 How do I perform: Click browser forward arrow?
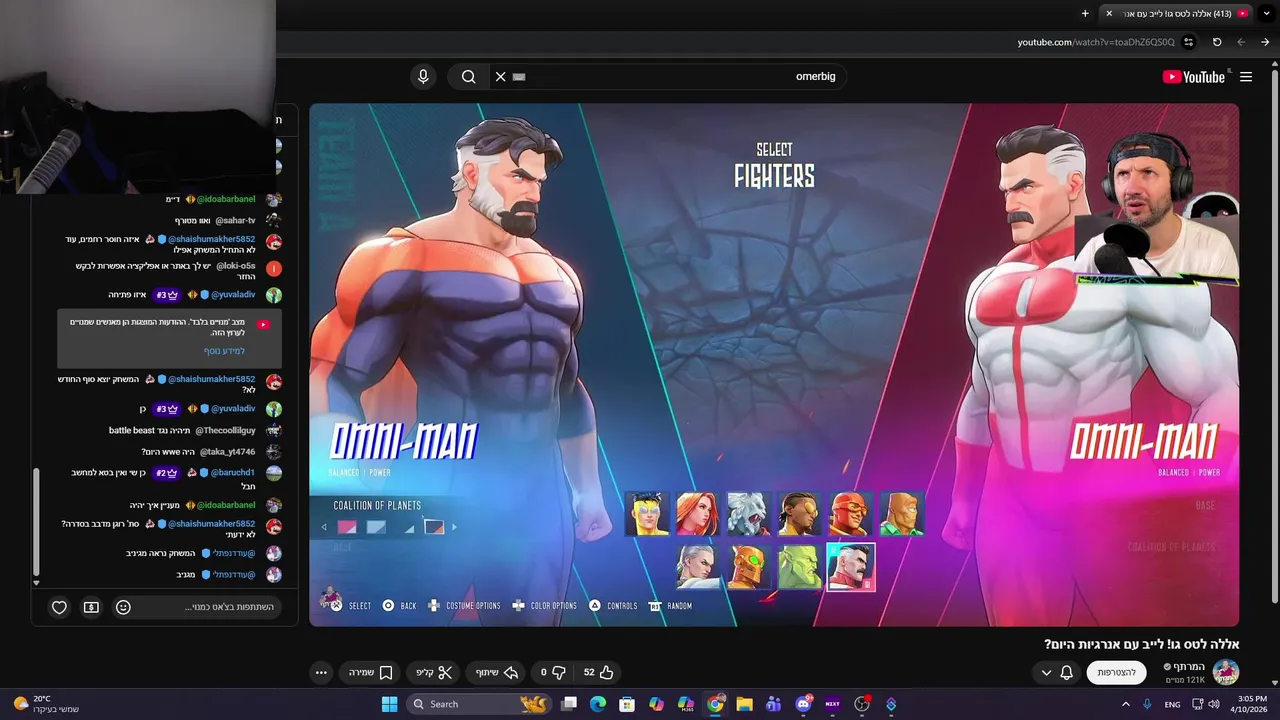(x=1265, y=42)
